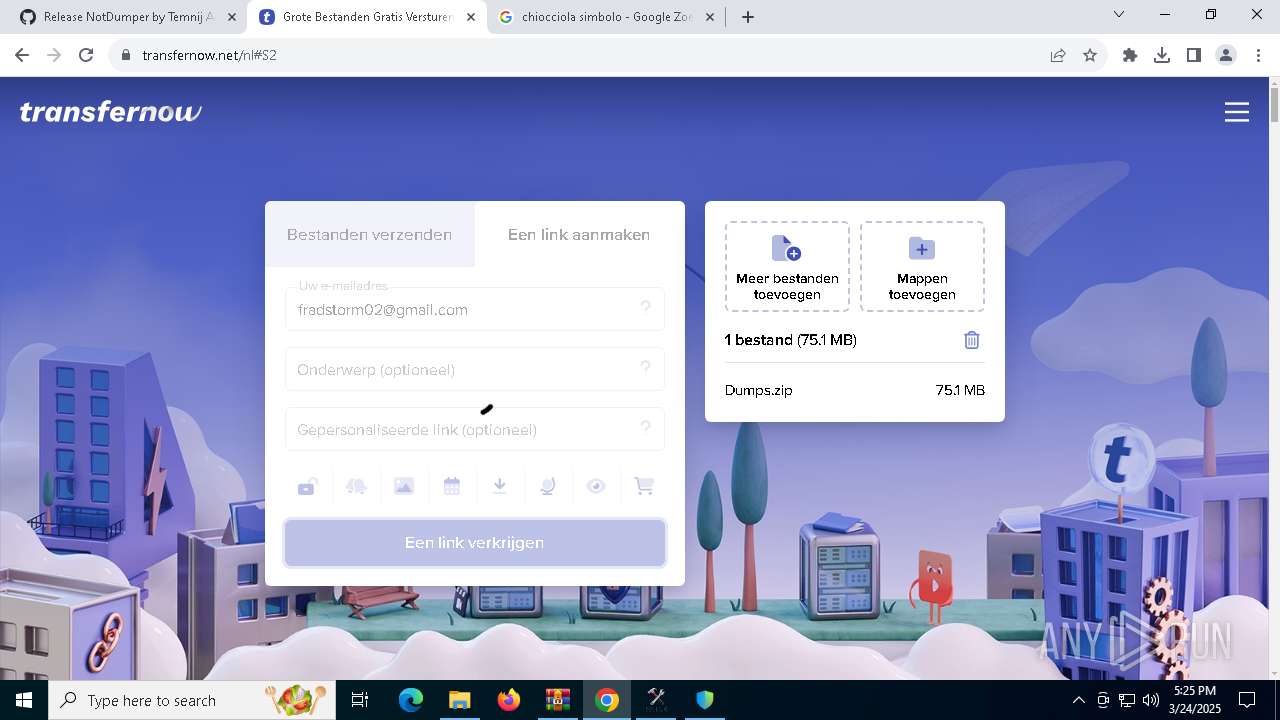Close the chiocciola simbolo tab
Viewport: 1280px width, 720px height.
pos(710,17)
